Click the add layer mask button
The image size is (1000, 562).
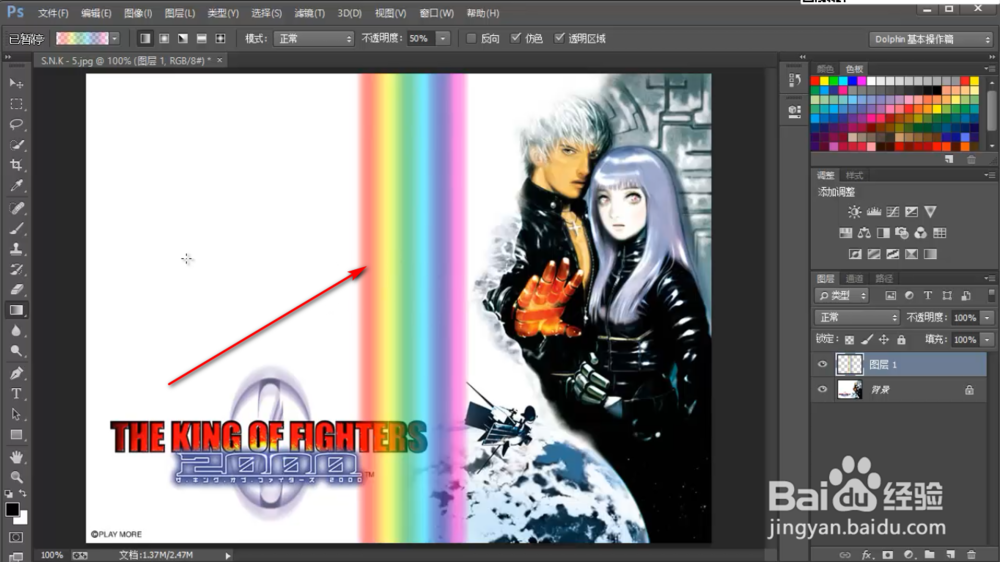888,555
